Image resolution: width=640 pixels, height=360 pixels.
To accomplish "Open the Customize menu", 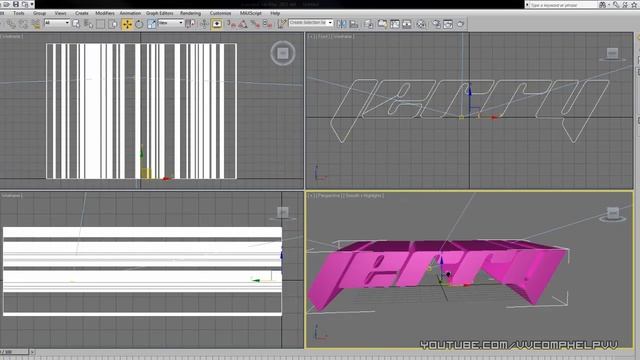I will [x=220, y=13].
